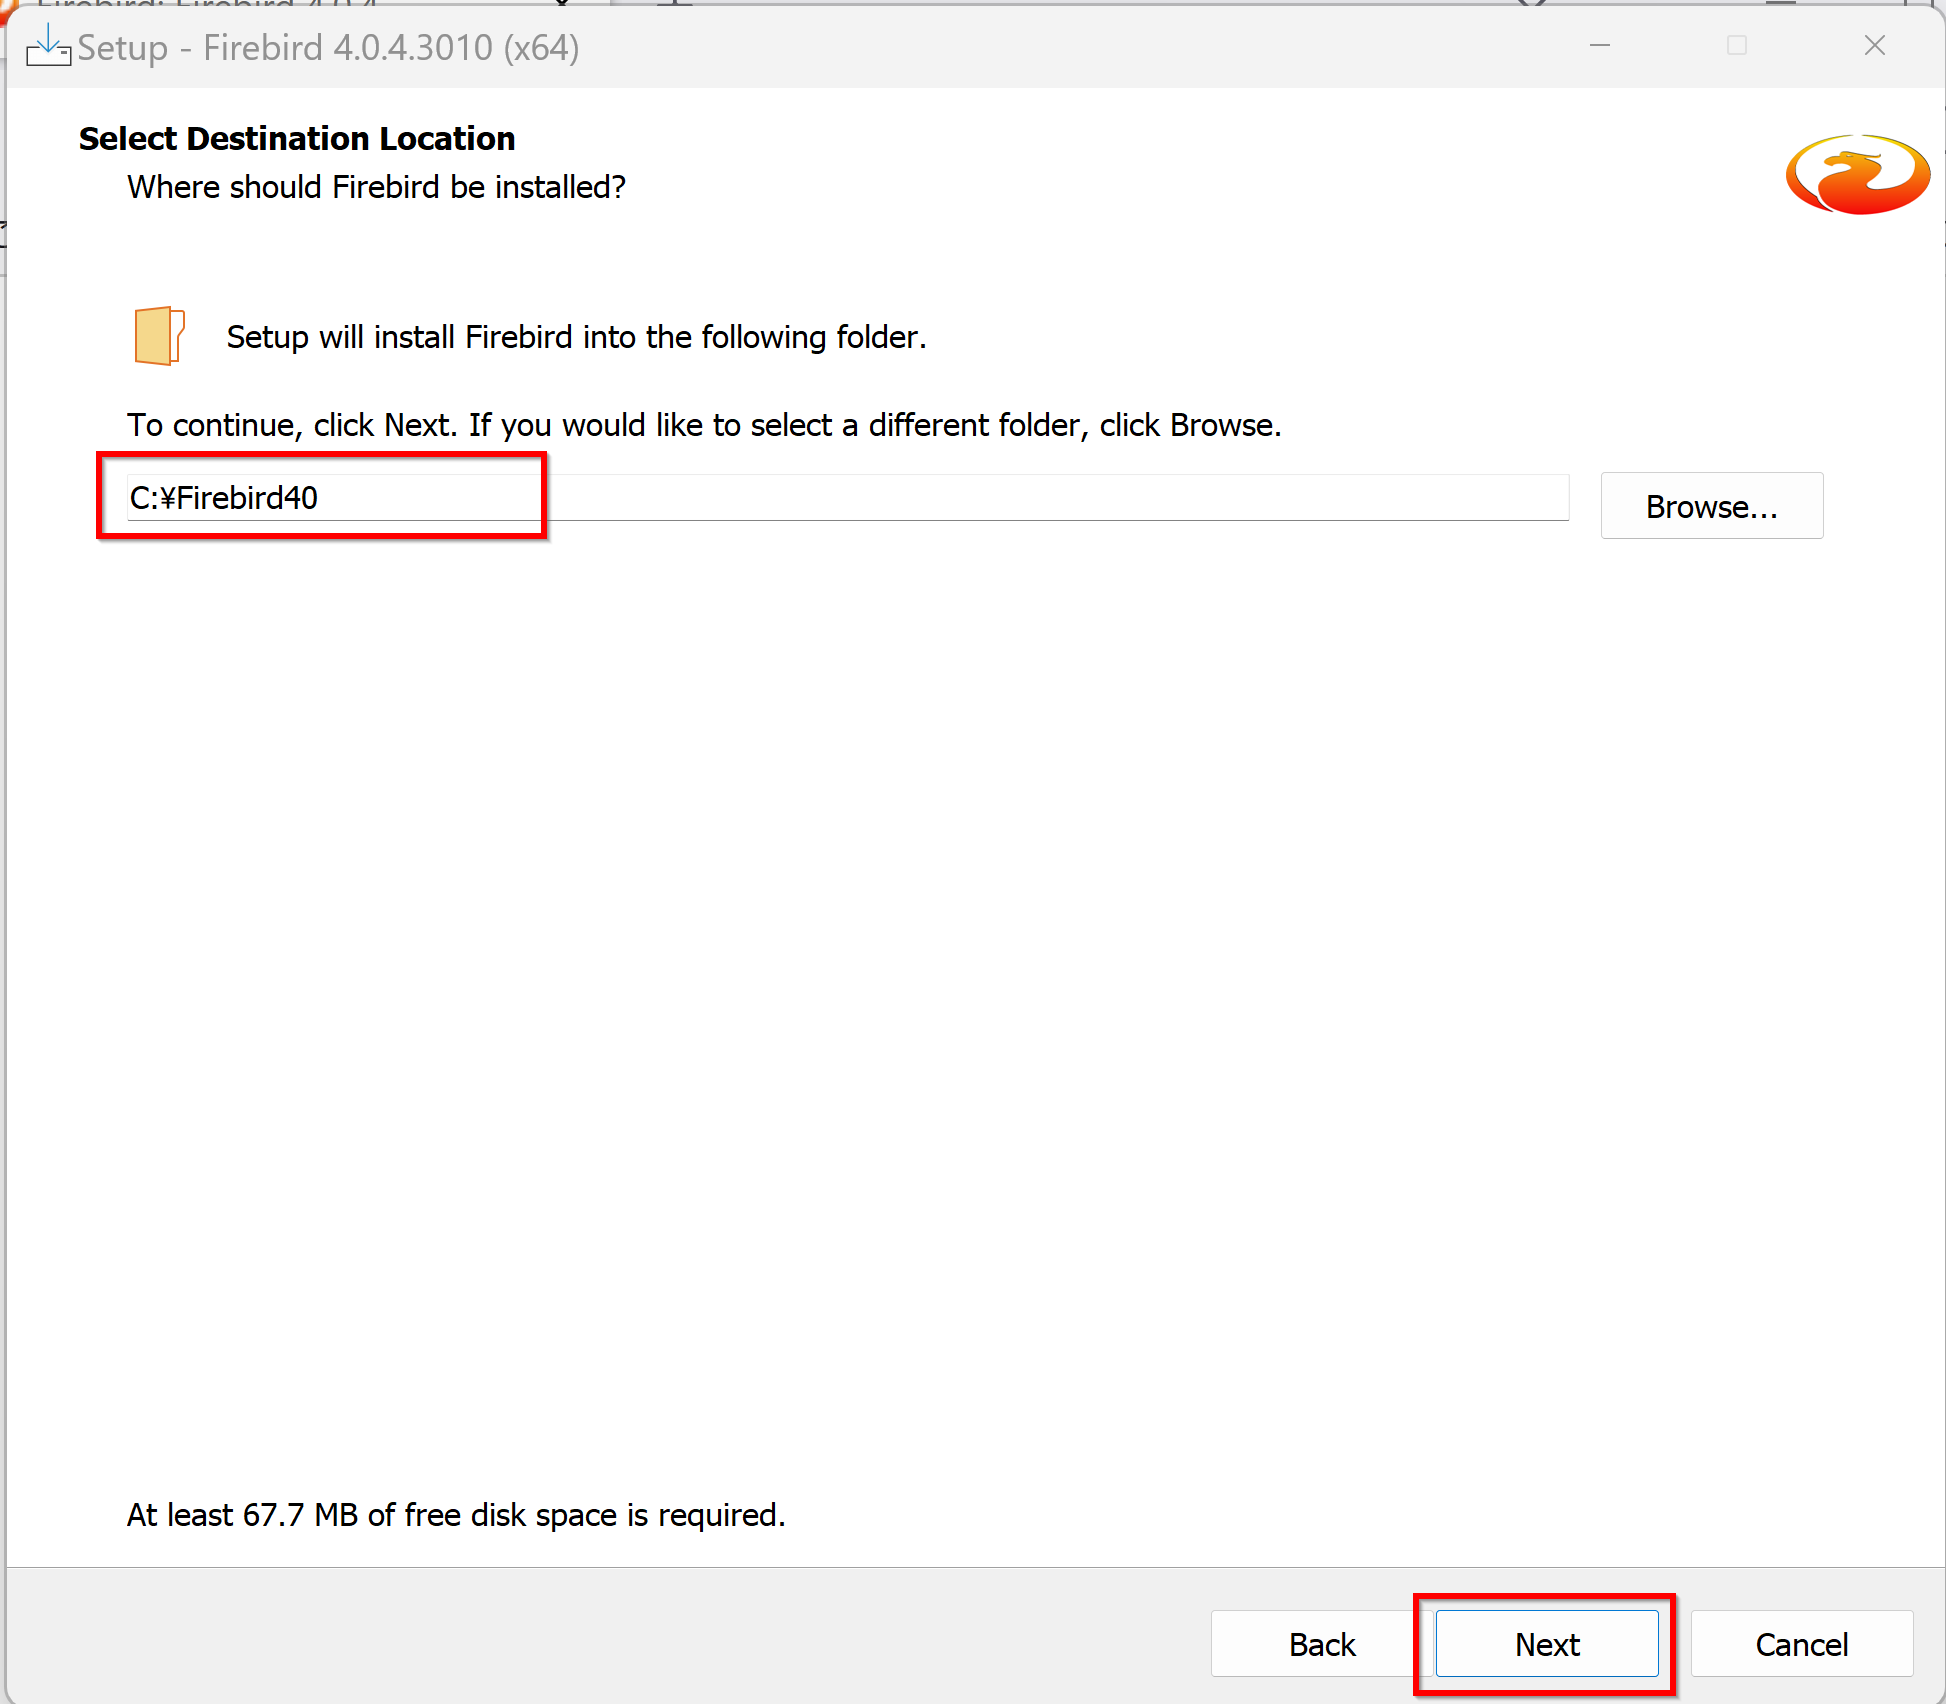Image resolution: width=1946 pixels, height=1704 pixels.
Task: Click the Firebird phoenix logo
Action: pos(1858,174)
